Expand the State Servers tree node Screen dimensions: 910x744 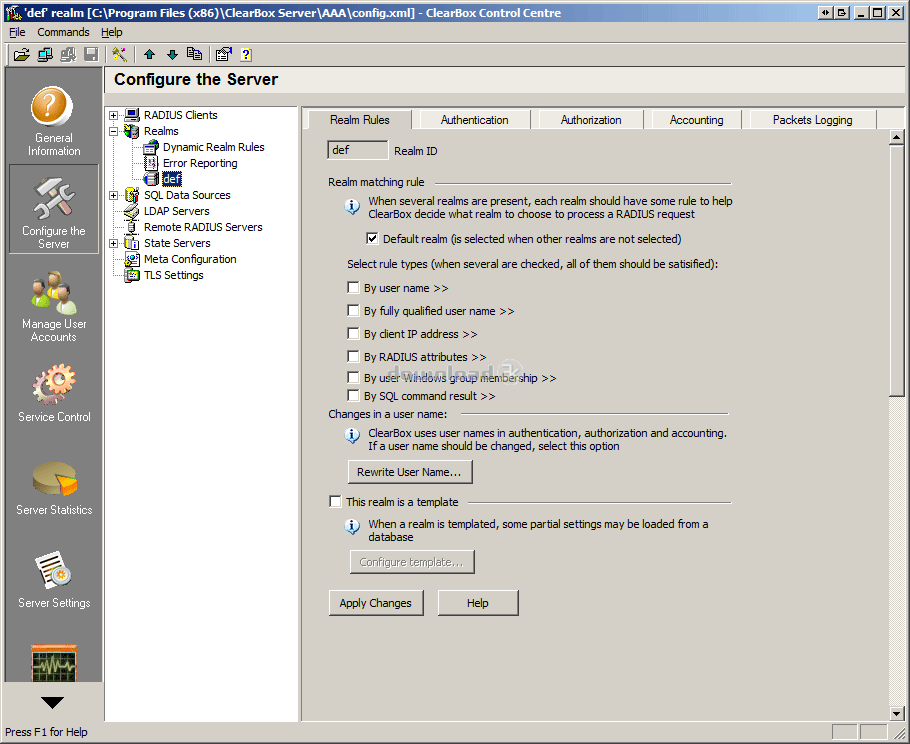[114, 243]
